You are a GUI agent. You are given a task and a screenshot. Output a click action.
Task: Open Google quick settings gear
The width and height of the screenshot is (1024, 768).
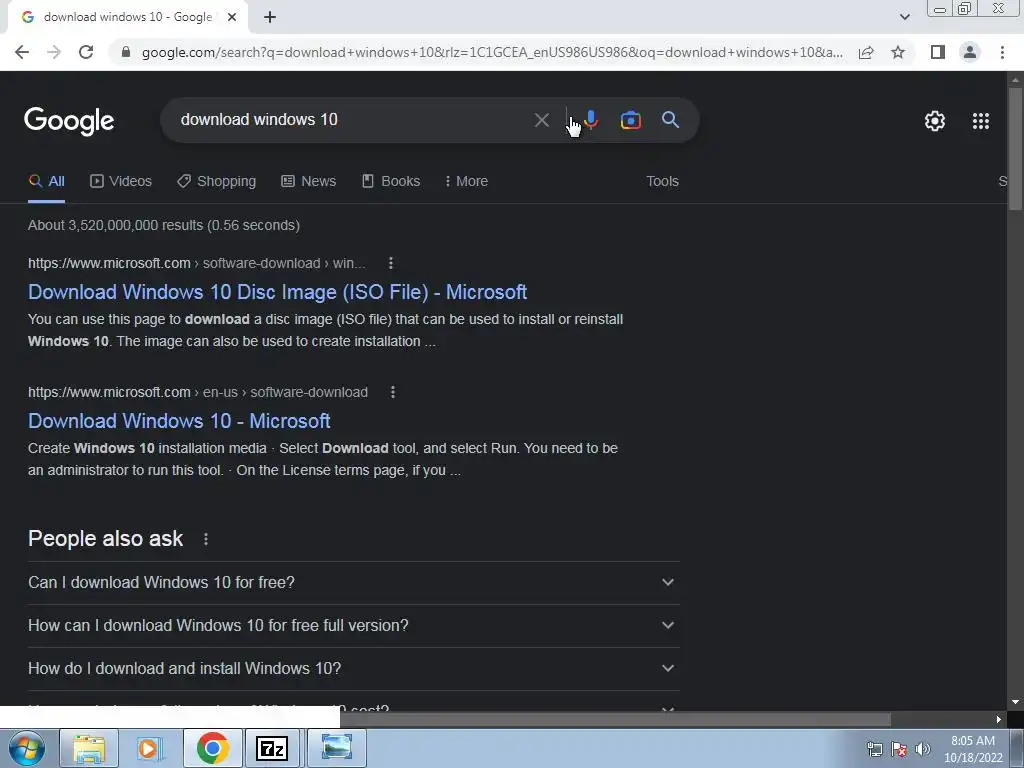coord(935,121)
